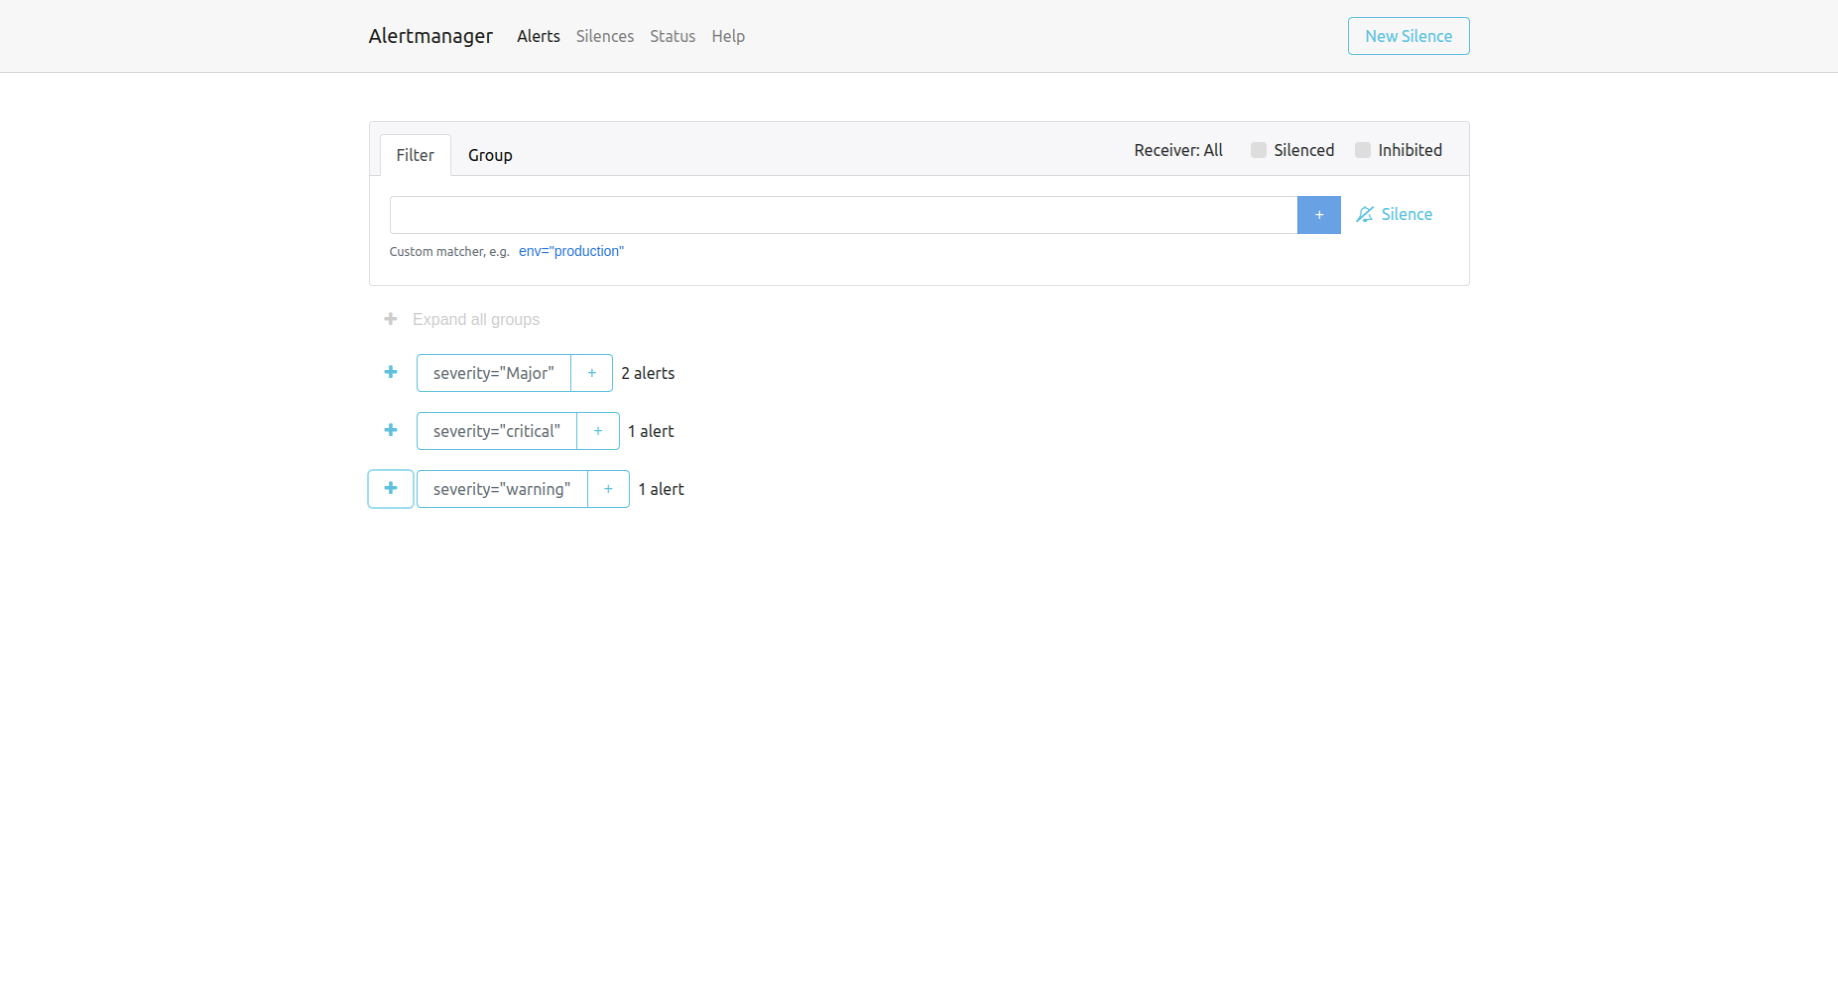Click the + inside the severity="Major" label
Screen dimensions: 1838x981
(591, 372)
